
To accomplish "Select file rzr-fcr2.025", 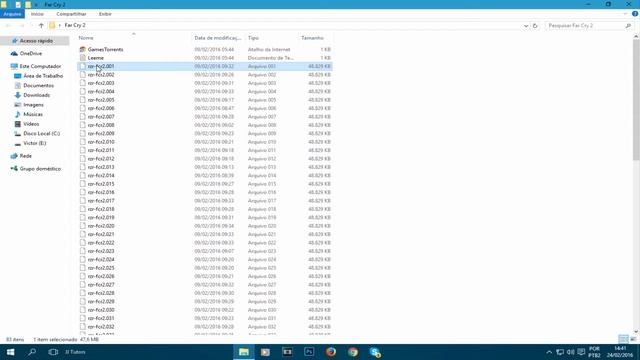I will [x=101, y=268].
